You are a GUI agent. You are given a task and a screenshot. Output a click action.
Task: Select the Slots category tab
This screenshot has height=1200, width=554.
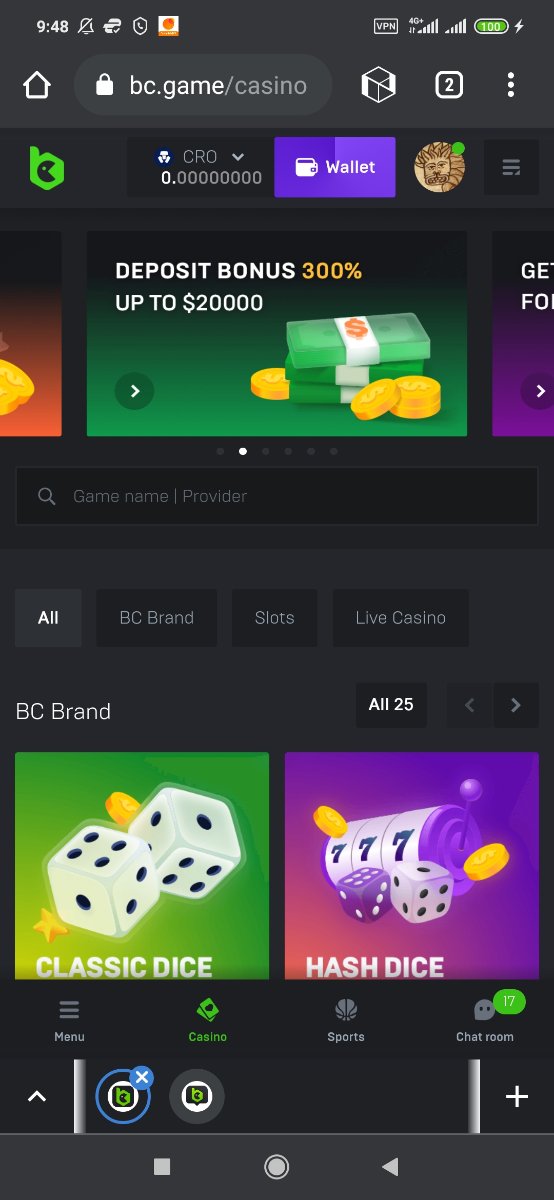(274, 618)
